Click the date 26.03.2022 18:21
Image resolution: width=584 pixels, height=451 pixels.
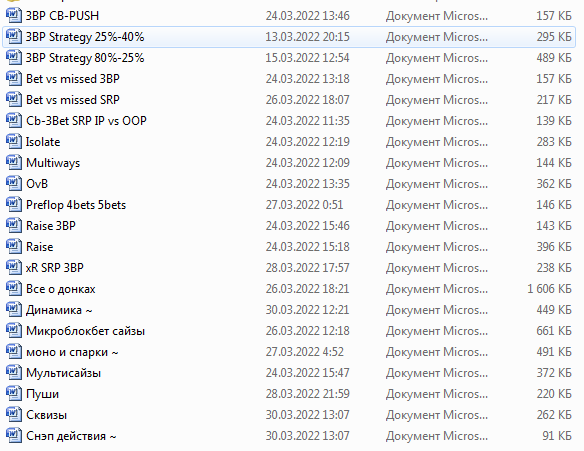tap(308, 289)
